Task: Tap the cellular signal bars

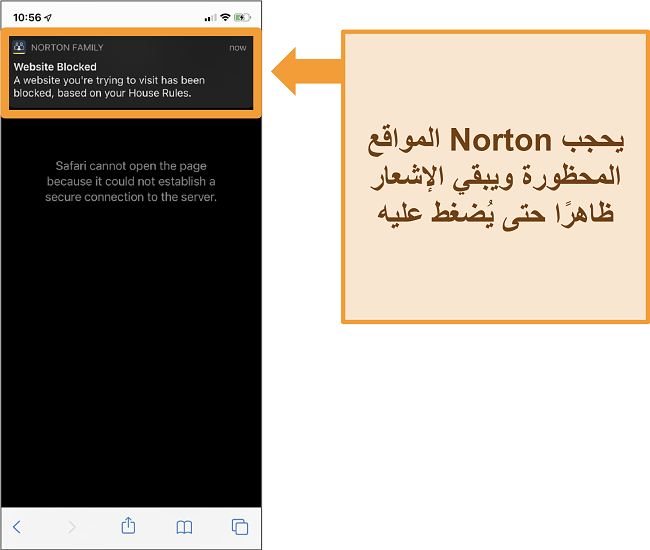Action: [x=211, y=17]
